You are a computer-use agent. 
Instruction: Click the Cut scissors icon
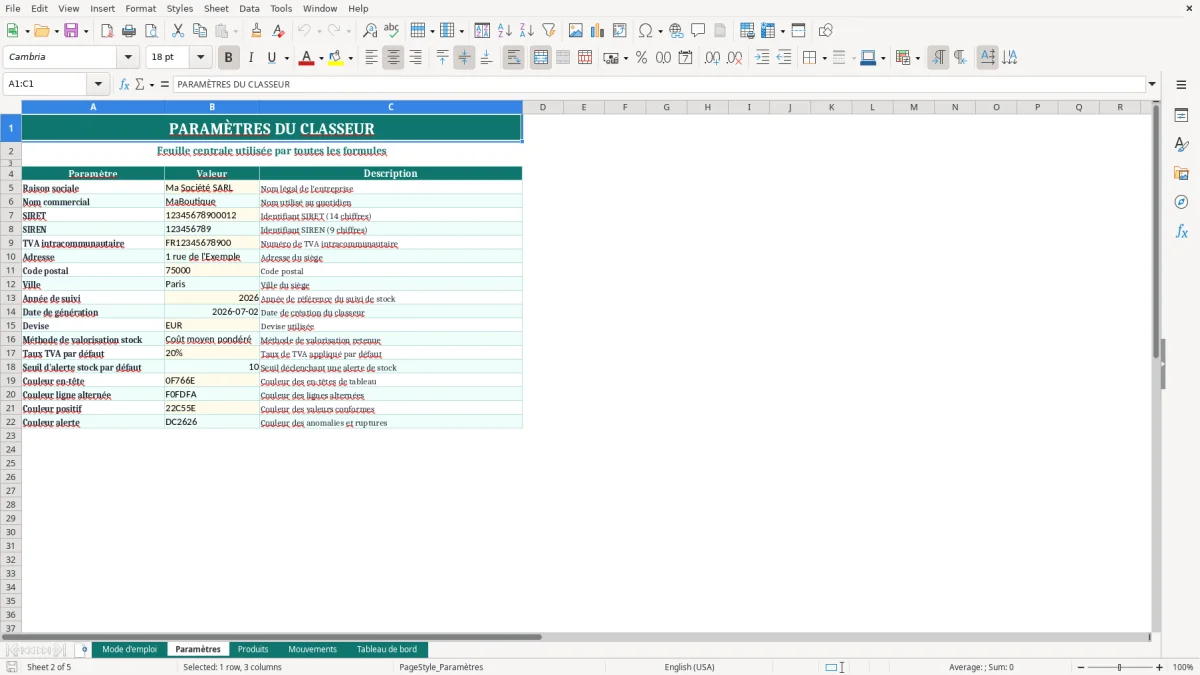(x=178, y=31)
